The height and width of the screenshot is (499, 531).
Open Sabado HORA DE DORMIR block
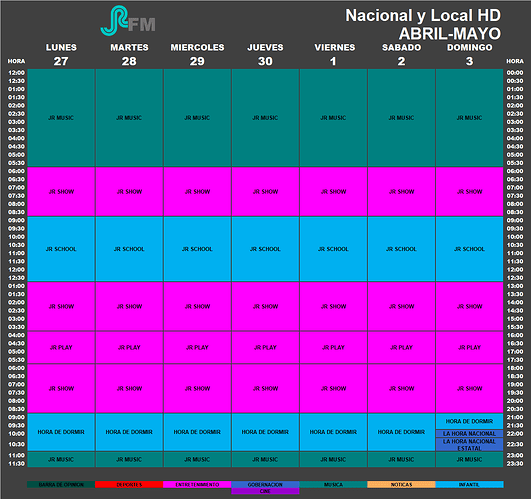(x=401, y=432)
